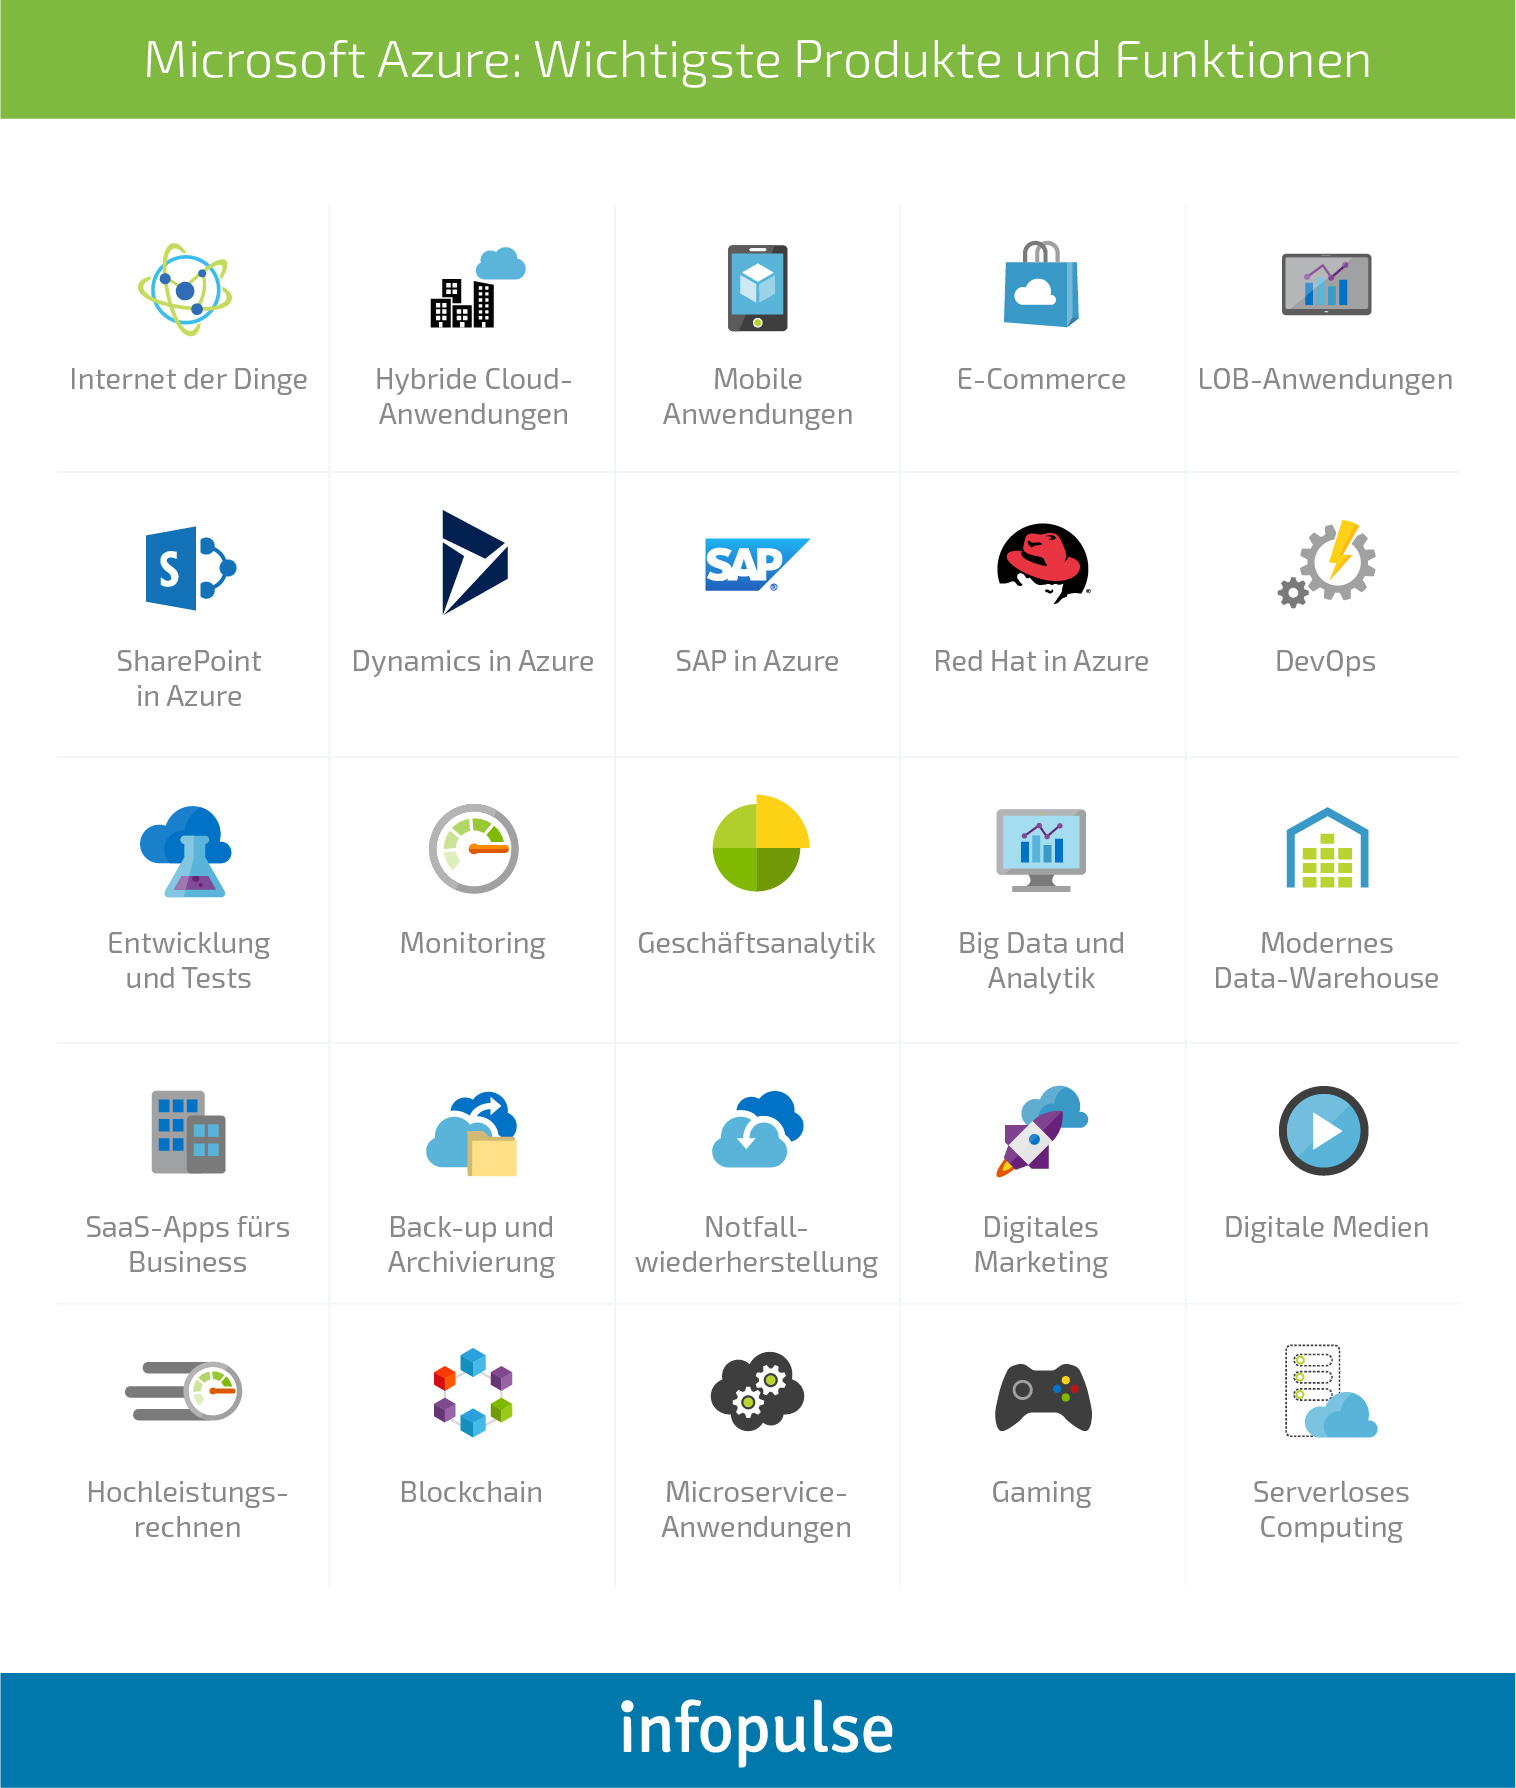Select the Red Hat logo icon
Image resolution: width=1516 pixels, height=1788 pixels.
(1043, 564)
